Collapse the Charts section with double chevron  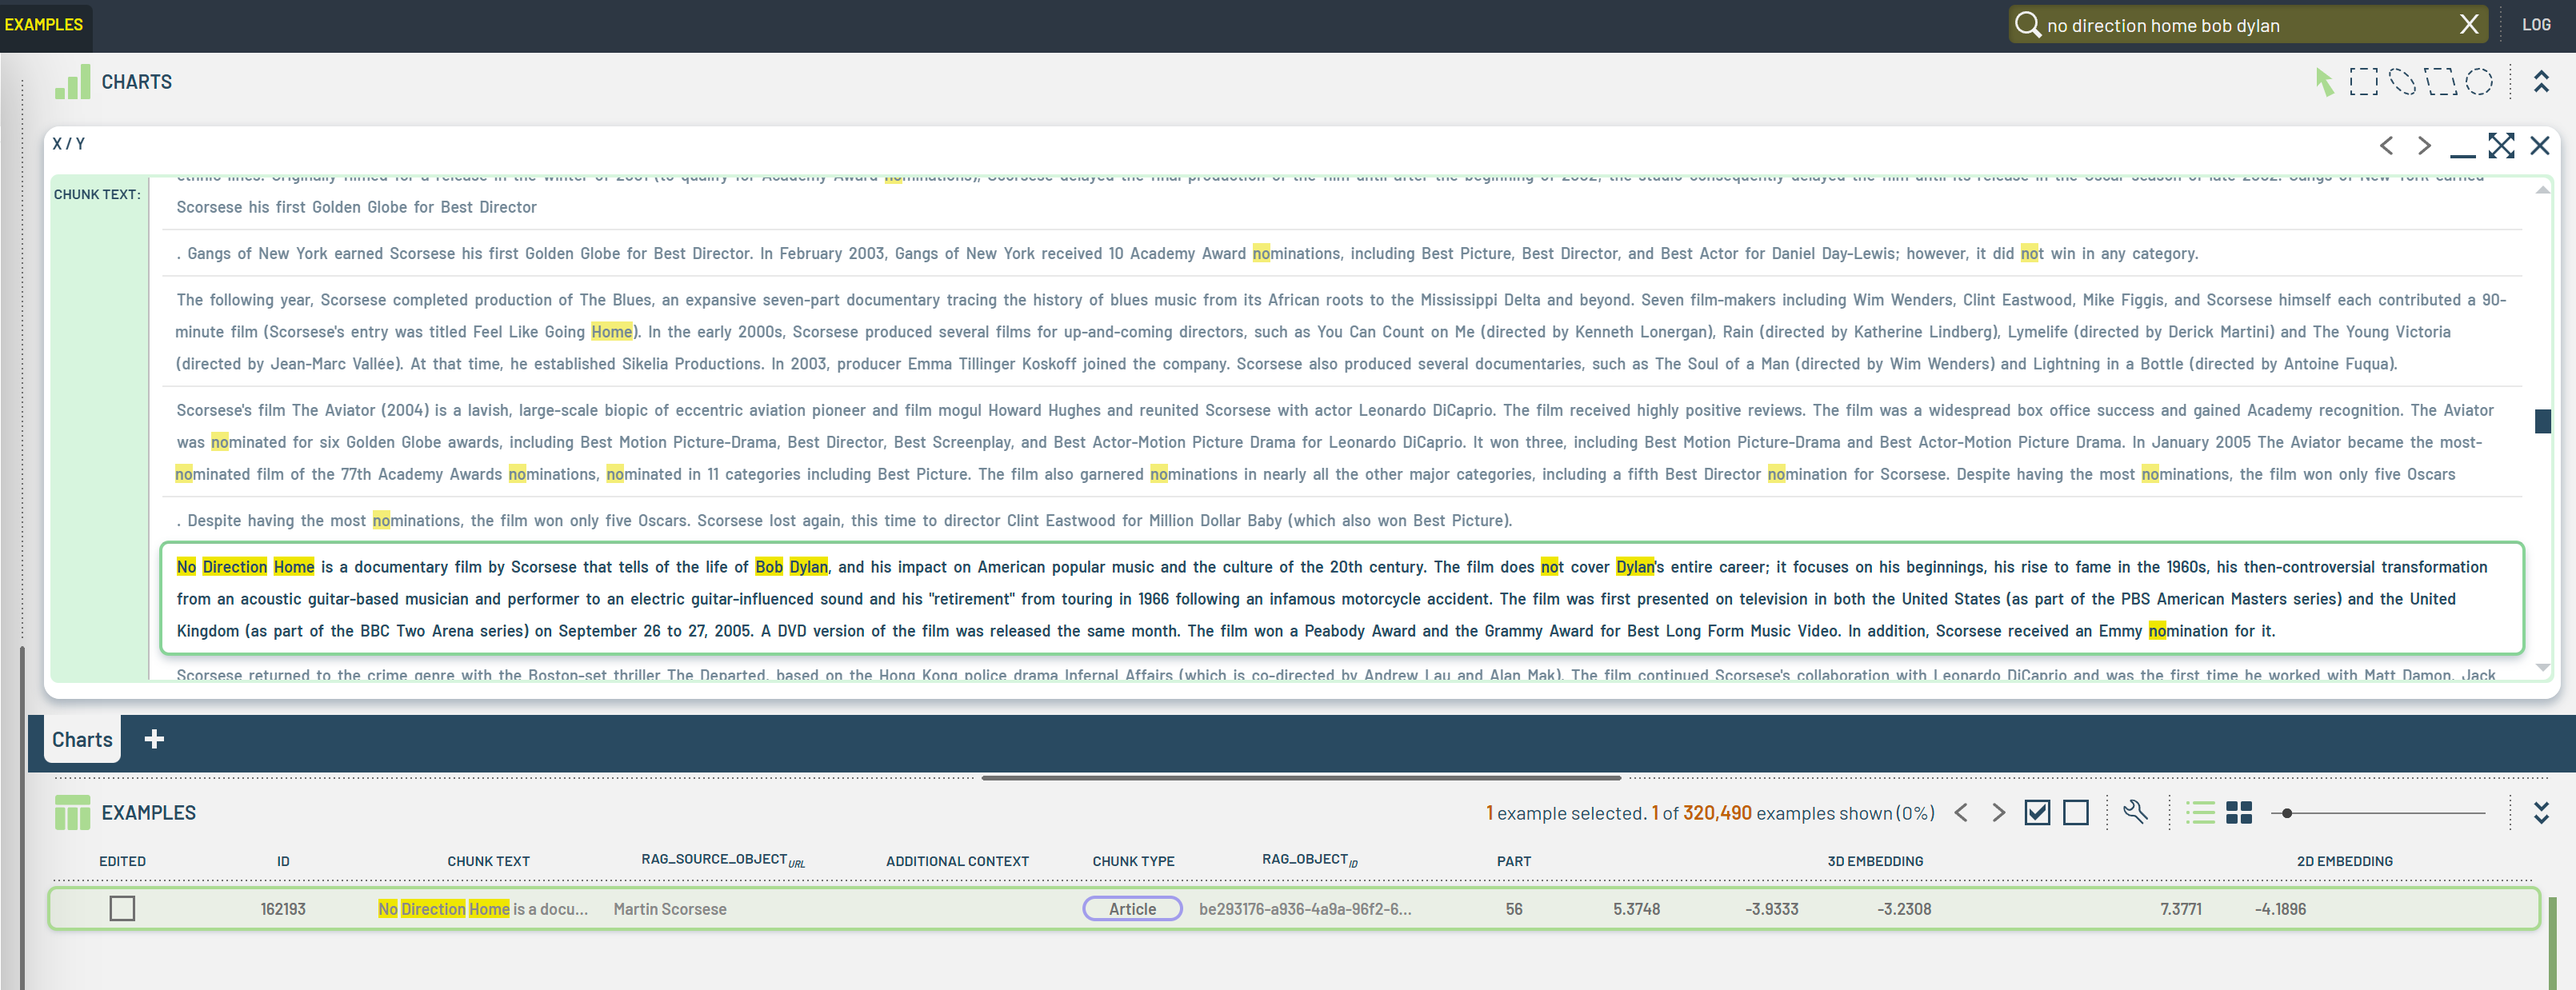(x=2541, y=82)
